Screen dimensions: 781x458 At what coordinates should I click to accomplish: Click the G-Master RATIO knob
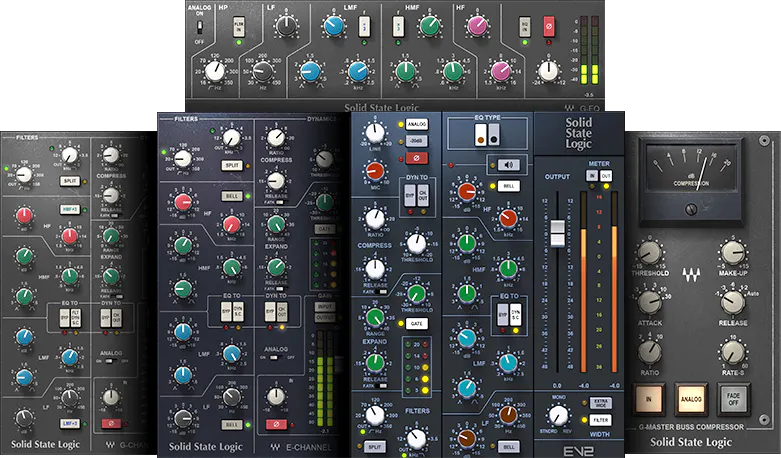click(x=650, y=352)
